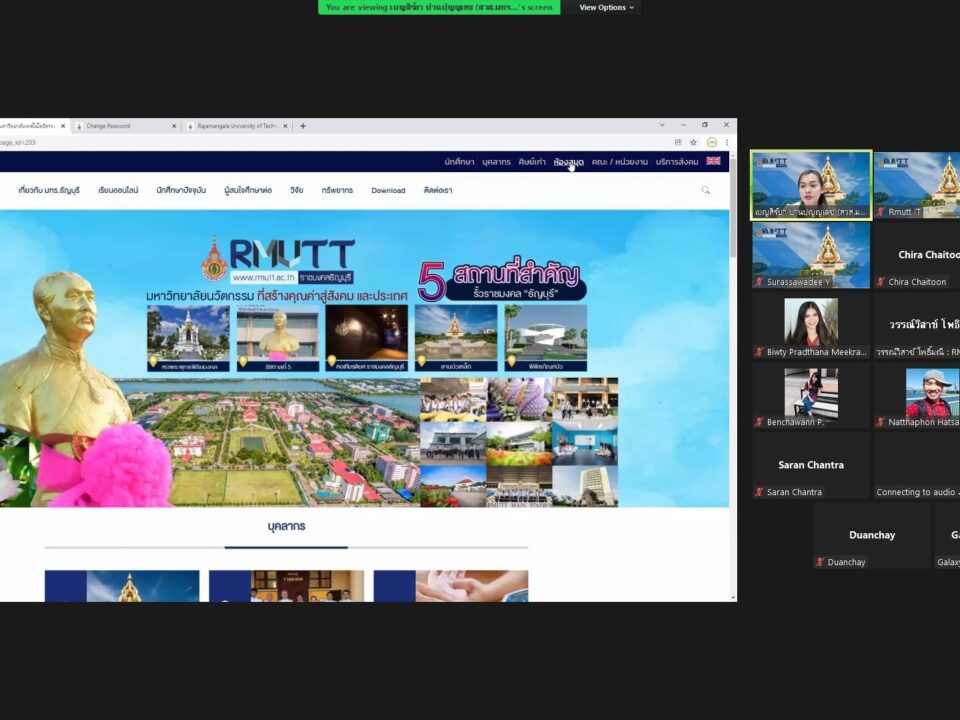The image size is (960, 720).
Task: Click the white lotus museum building thumbnail
Action: (x=546, y=338)
